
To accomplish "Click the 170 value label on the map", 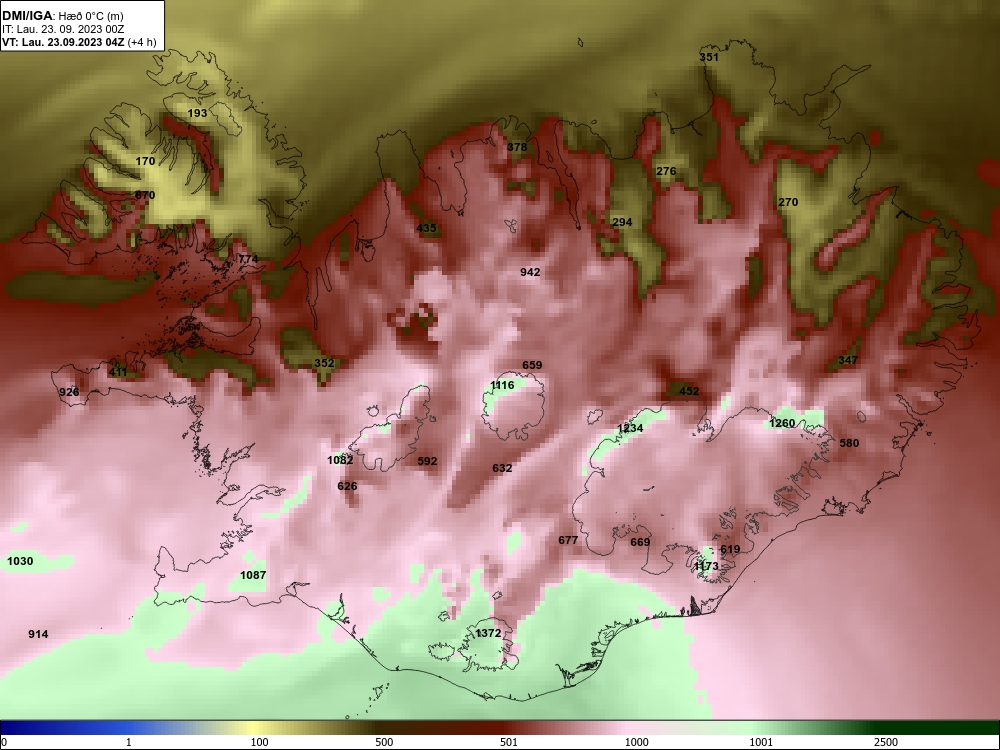I will coord(145,161).
